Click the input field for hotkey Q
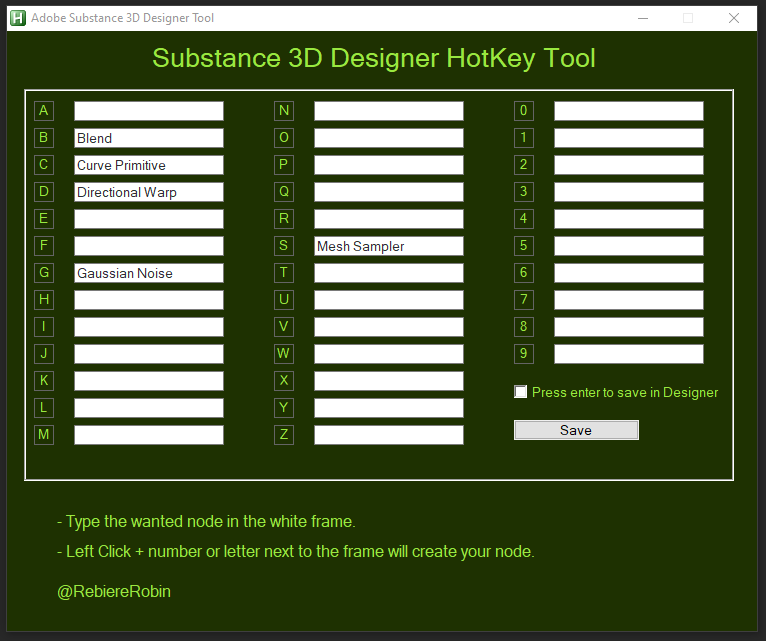The image size is (766, 641). (x=389, y=192)
